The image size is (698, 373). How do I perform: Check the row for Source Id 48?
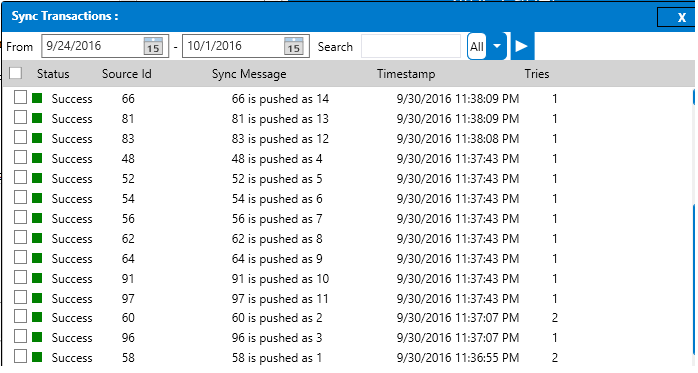coord(20,157)
